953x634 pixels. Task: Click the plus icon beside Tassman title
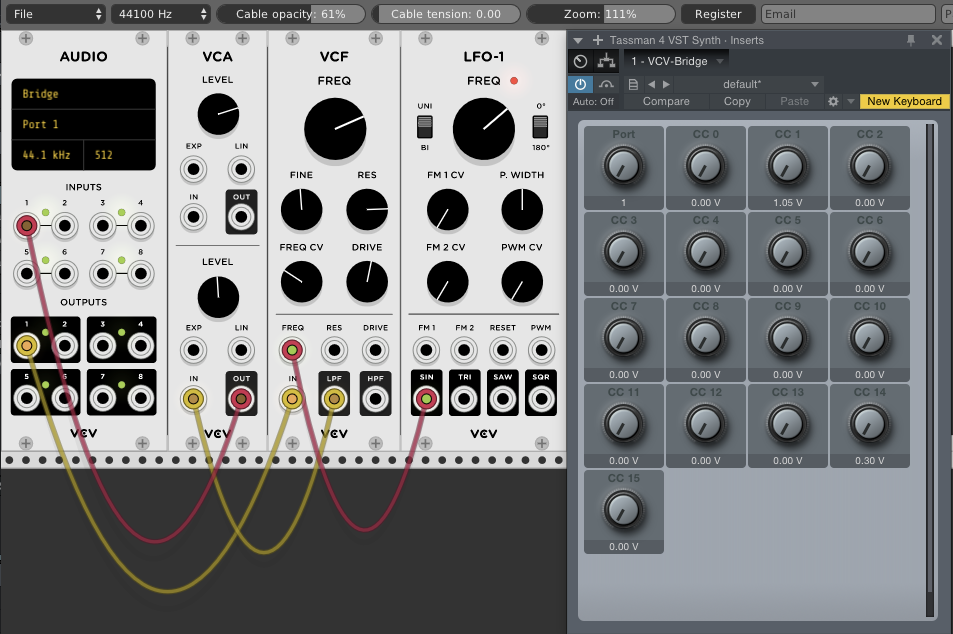click(598, 40)
